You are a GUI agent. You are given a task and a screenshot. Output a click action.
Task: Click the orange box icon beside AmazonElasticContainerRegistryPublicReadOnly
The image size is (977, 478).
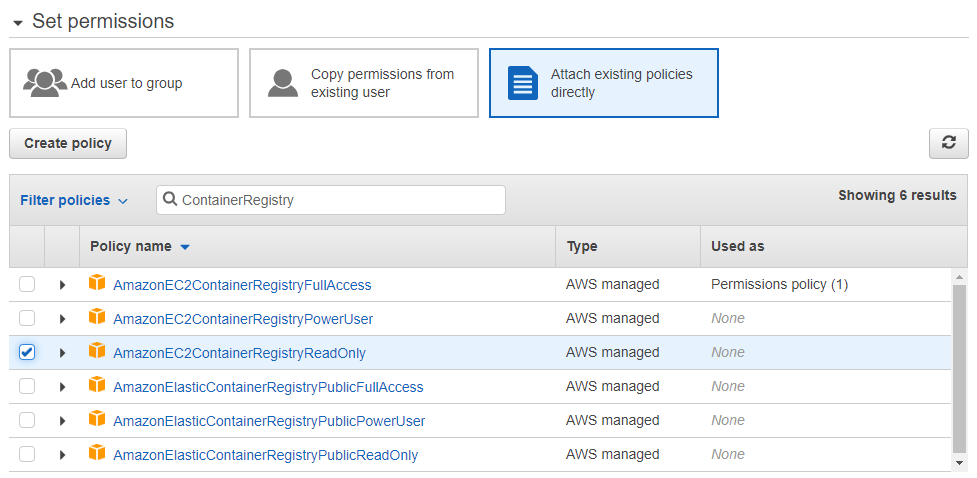tap(97, 453)
